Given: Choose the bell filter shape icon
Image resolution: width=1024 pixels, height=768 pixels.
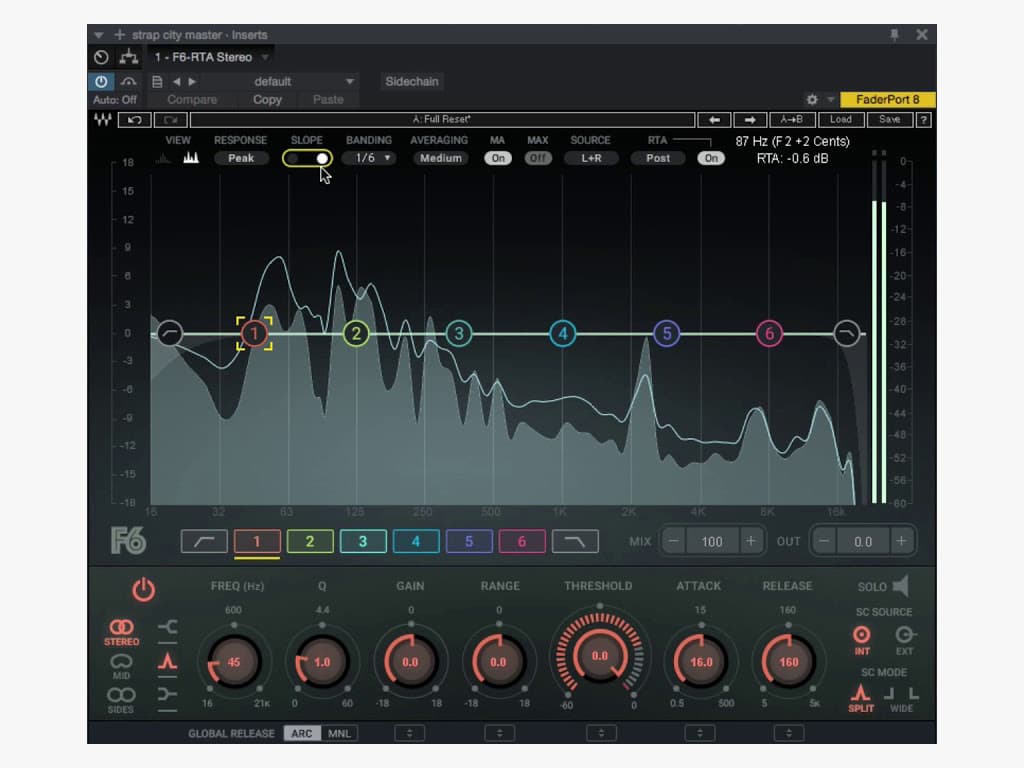Looking at the screenshot, I should point(167,662).
